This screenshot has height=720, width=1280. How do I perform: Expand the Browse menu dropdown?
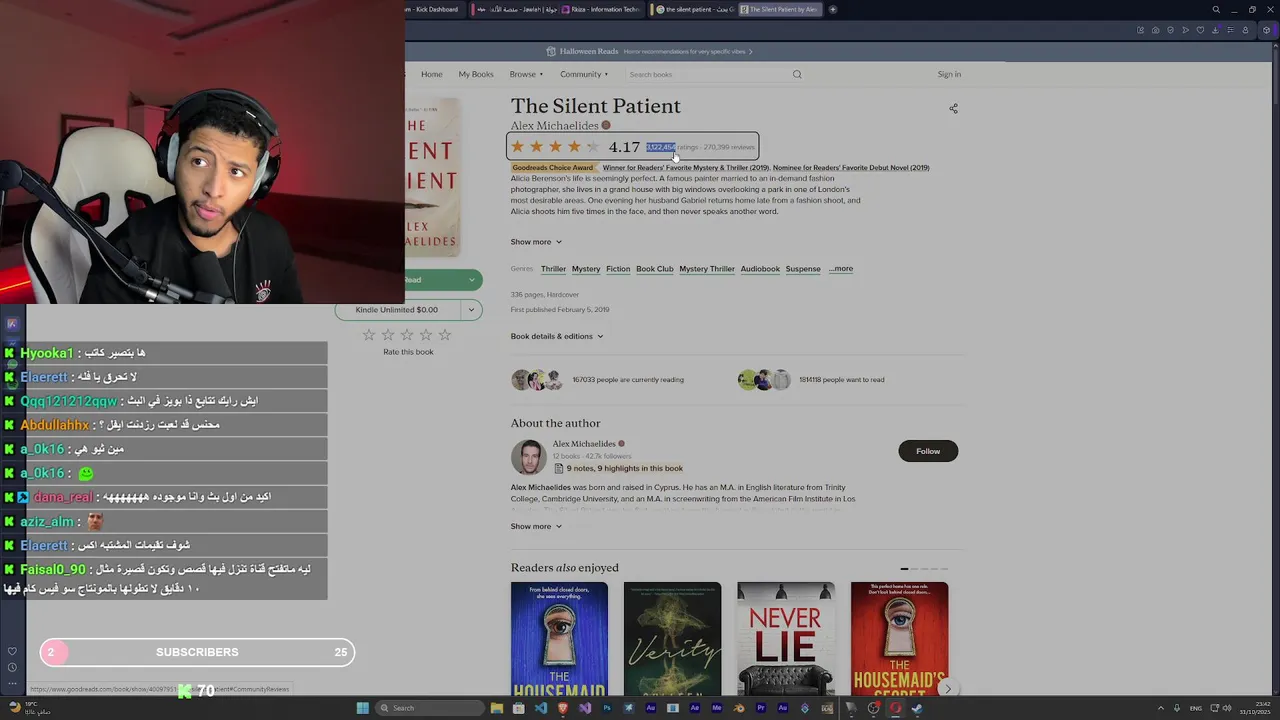tap(526, 74)
